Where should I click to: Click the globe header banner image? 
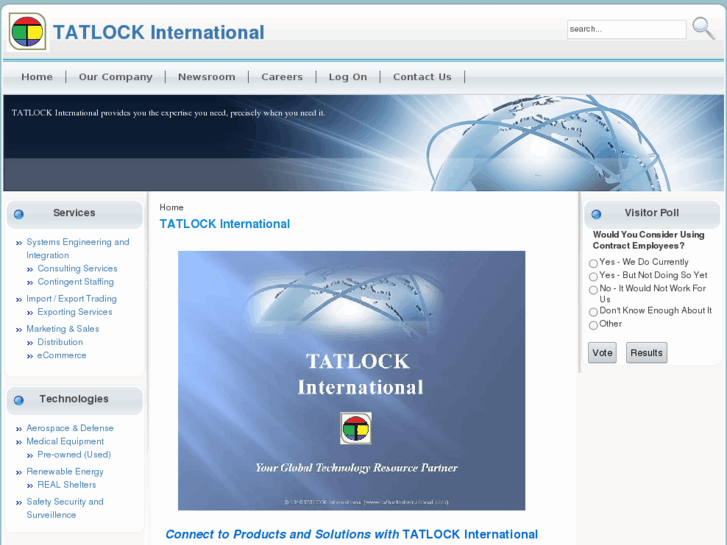[364, 143]
